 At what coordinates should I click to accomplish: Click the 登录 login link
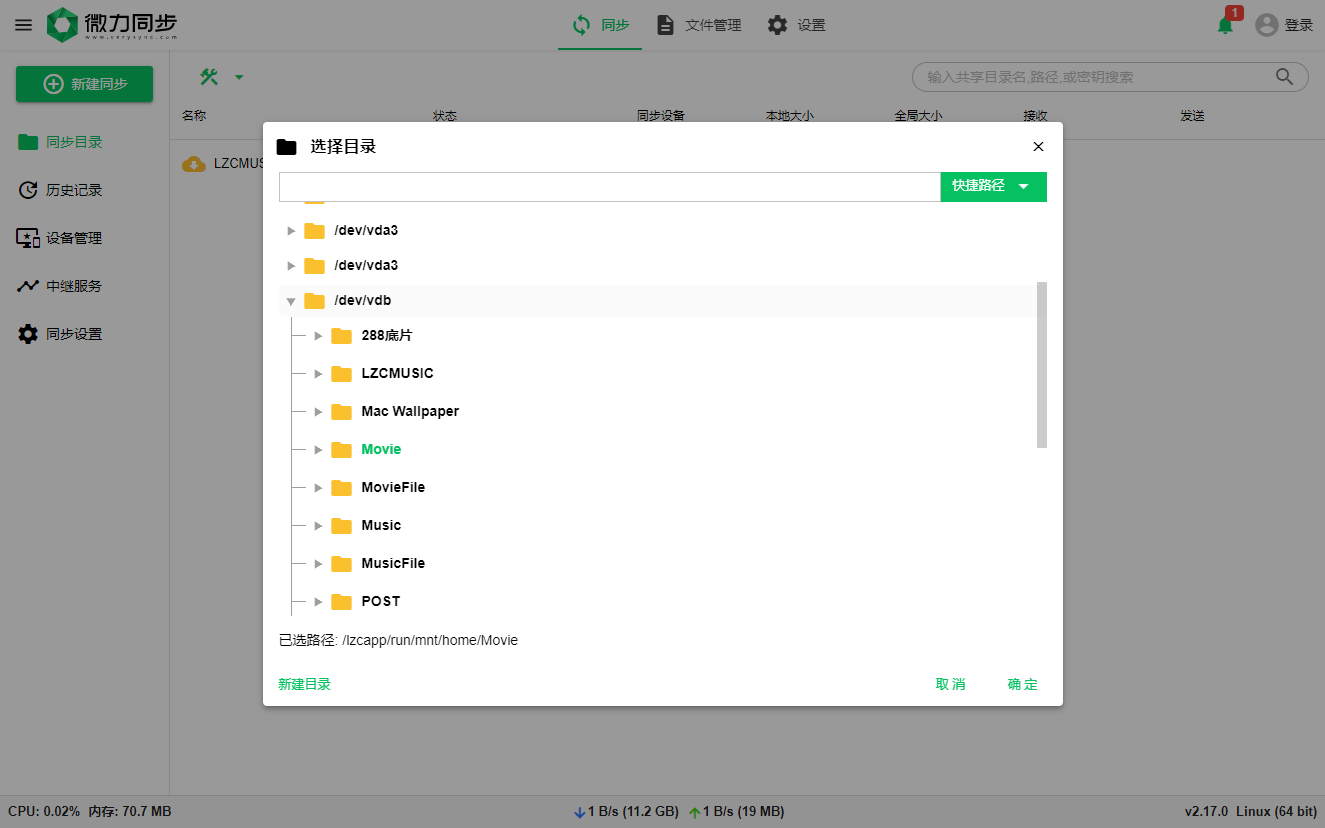[1299, 25]
